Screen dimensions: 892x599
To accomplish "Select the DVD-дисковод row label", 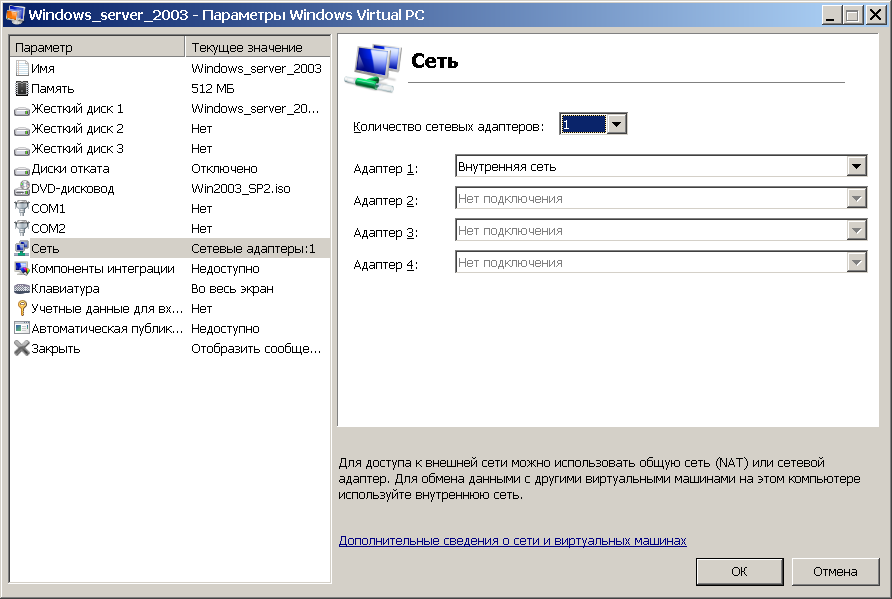I will pos(73,188).
